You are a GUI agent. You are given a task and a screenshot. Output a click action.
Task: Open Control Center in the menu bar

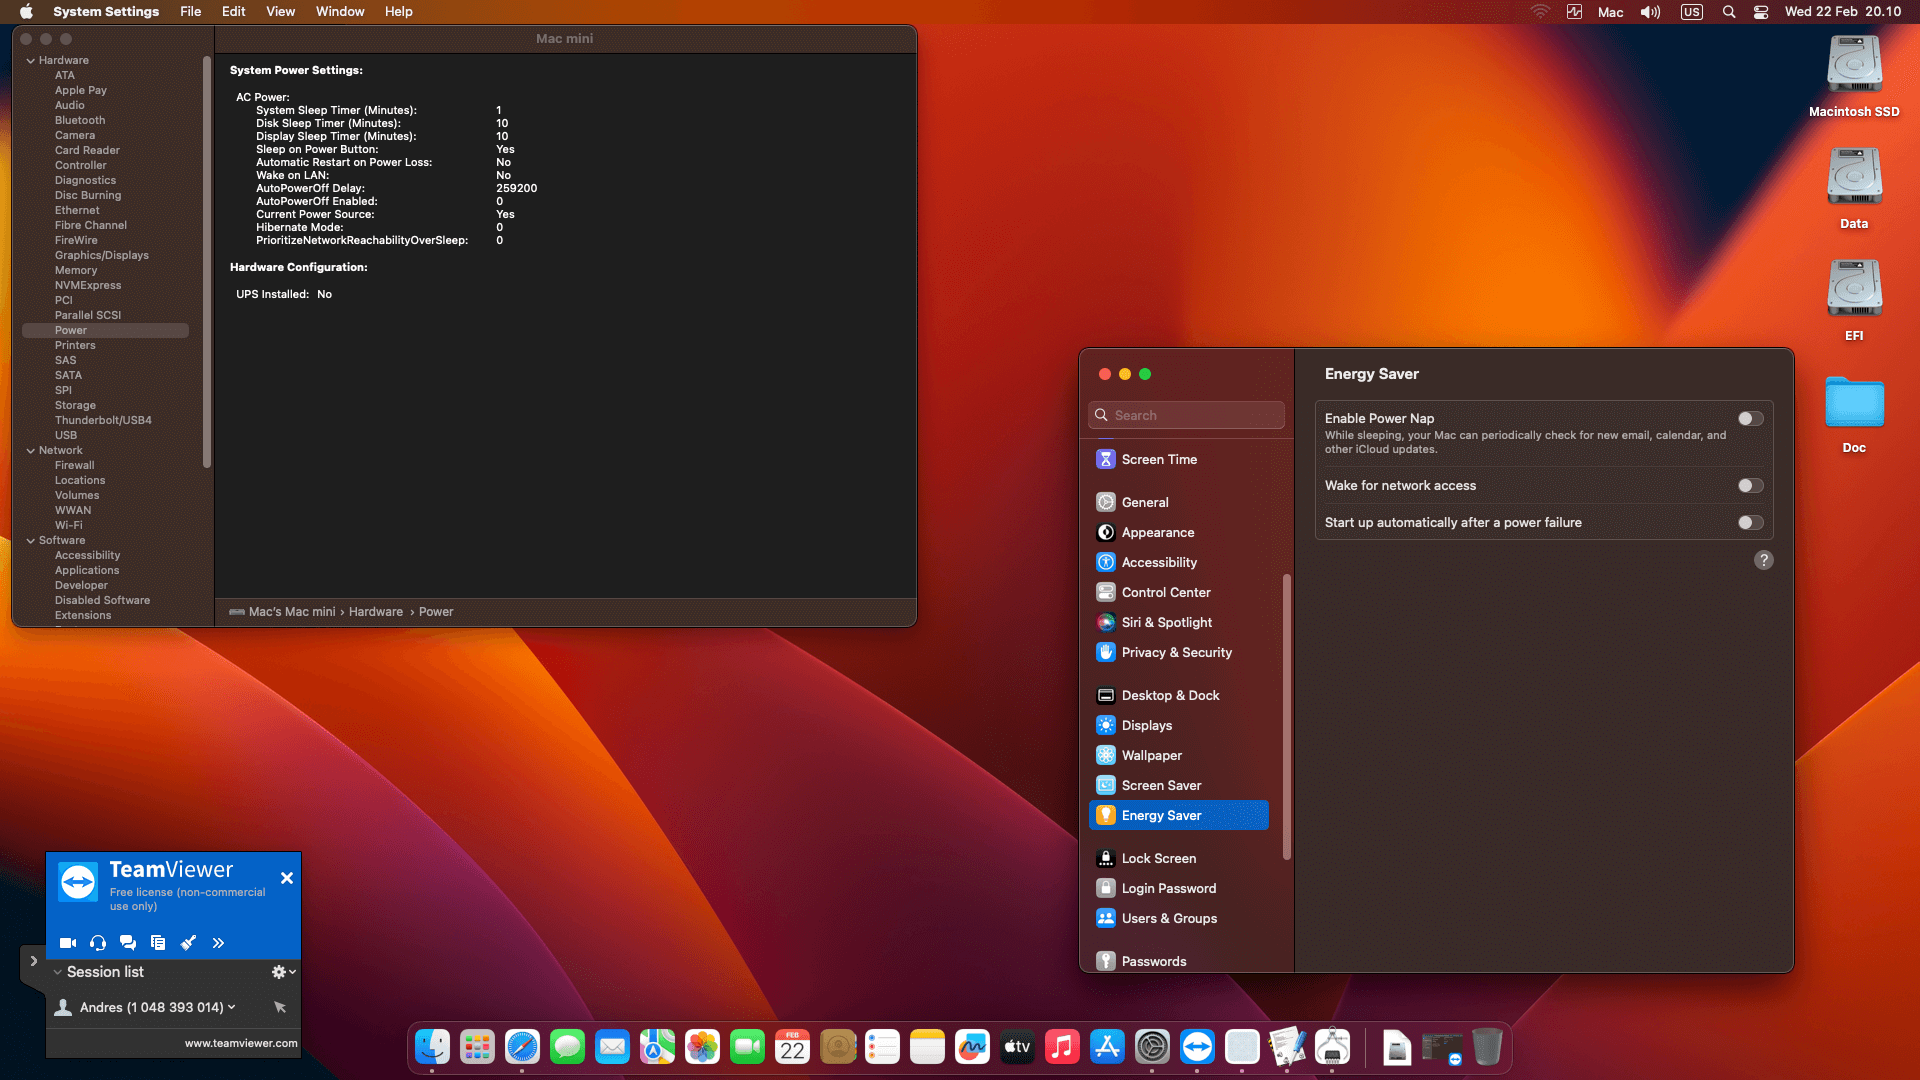pos(1761,12)
